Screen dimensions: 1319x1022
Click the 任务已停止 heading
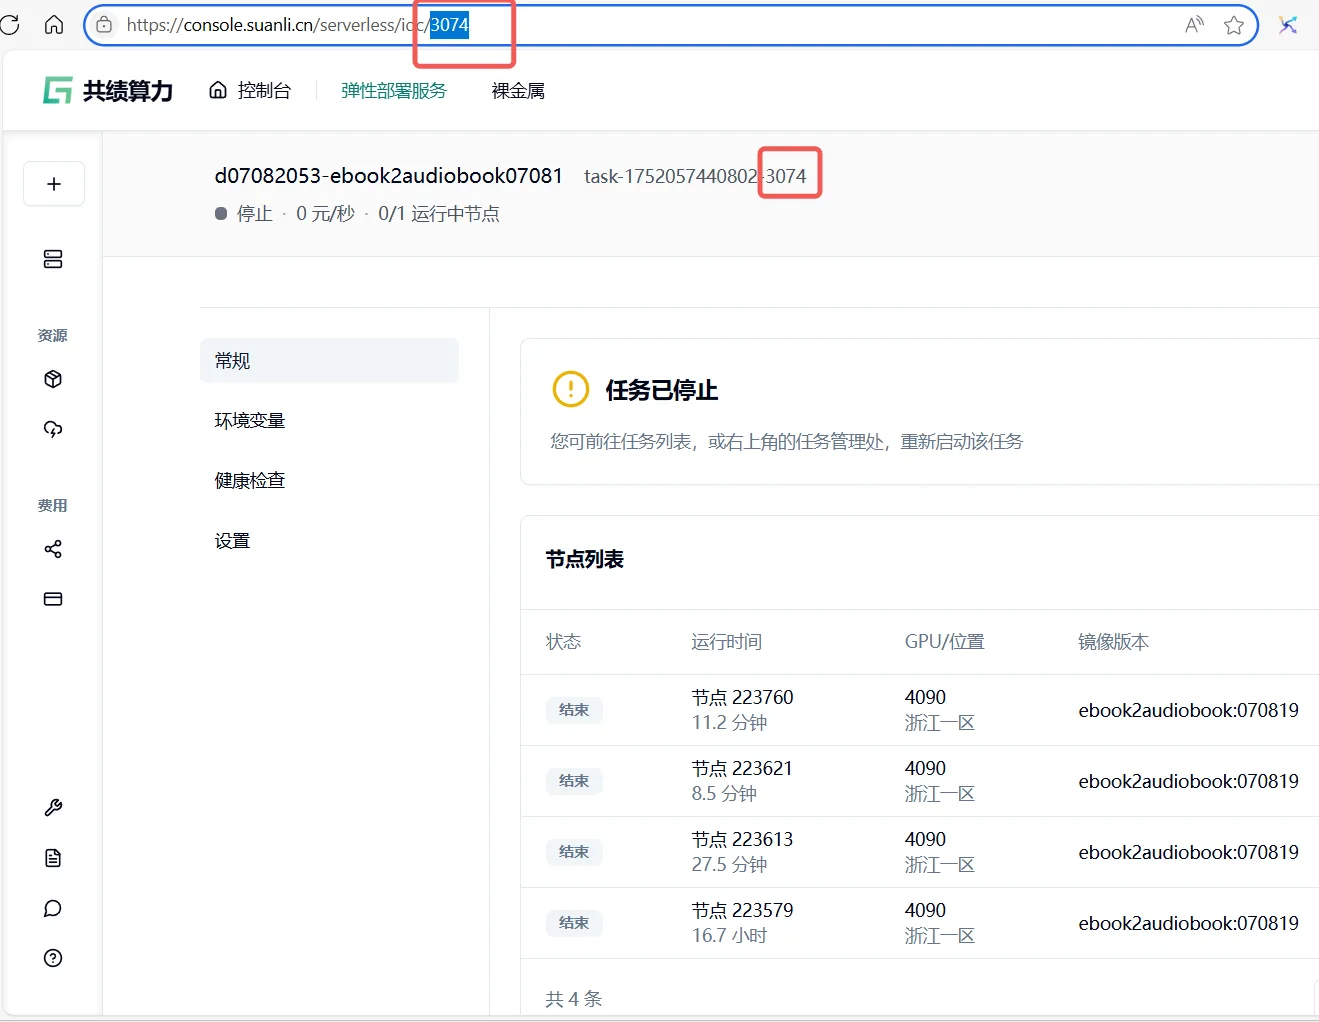(662, 390)
